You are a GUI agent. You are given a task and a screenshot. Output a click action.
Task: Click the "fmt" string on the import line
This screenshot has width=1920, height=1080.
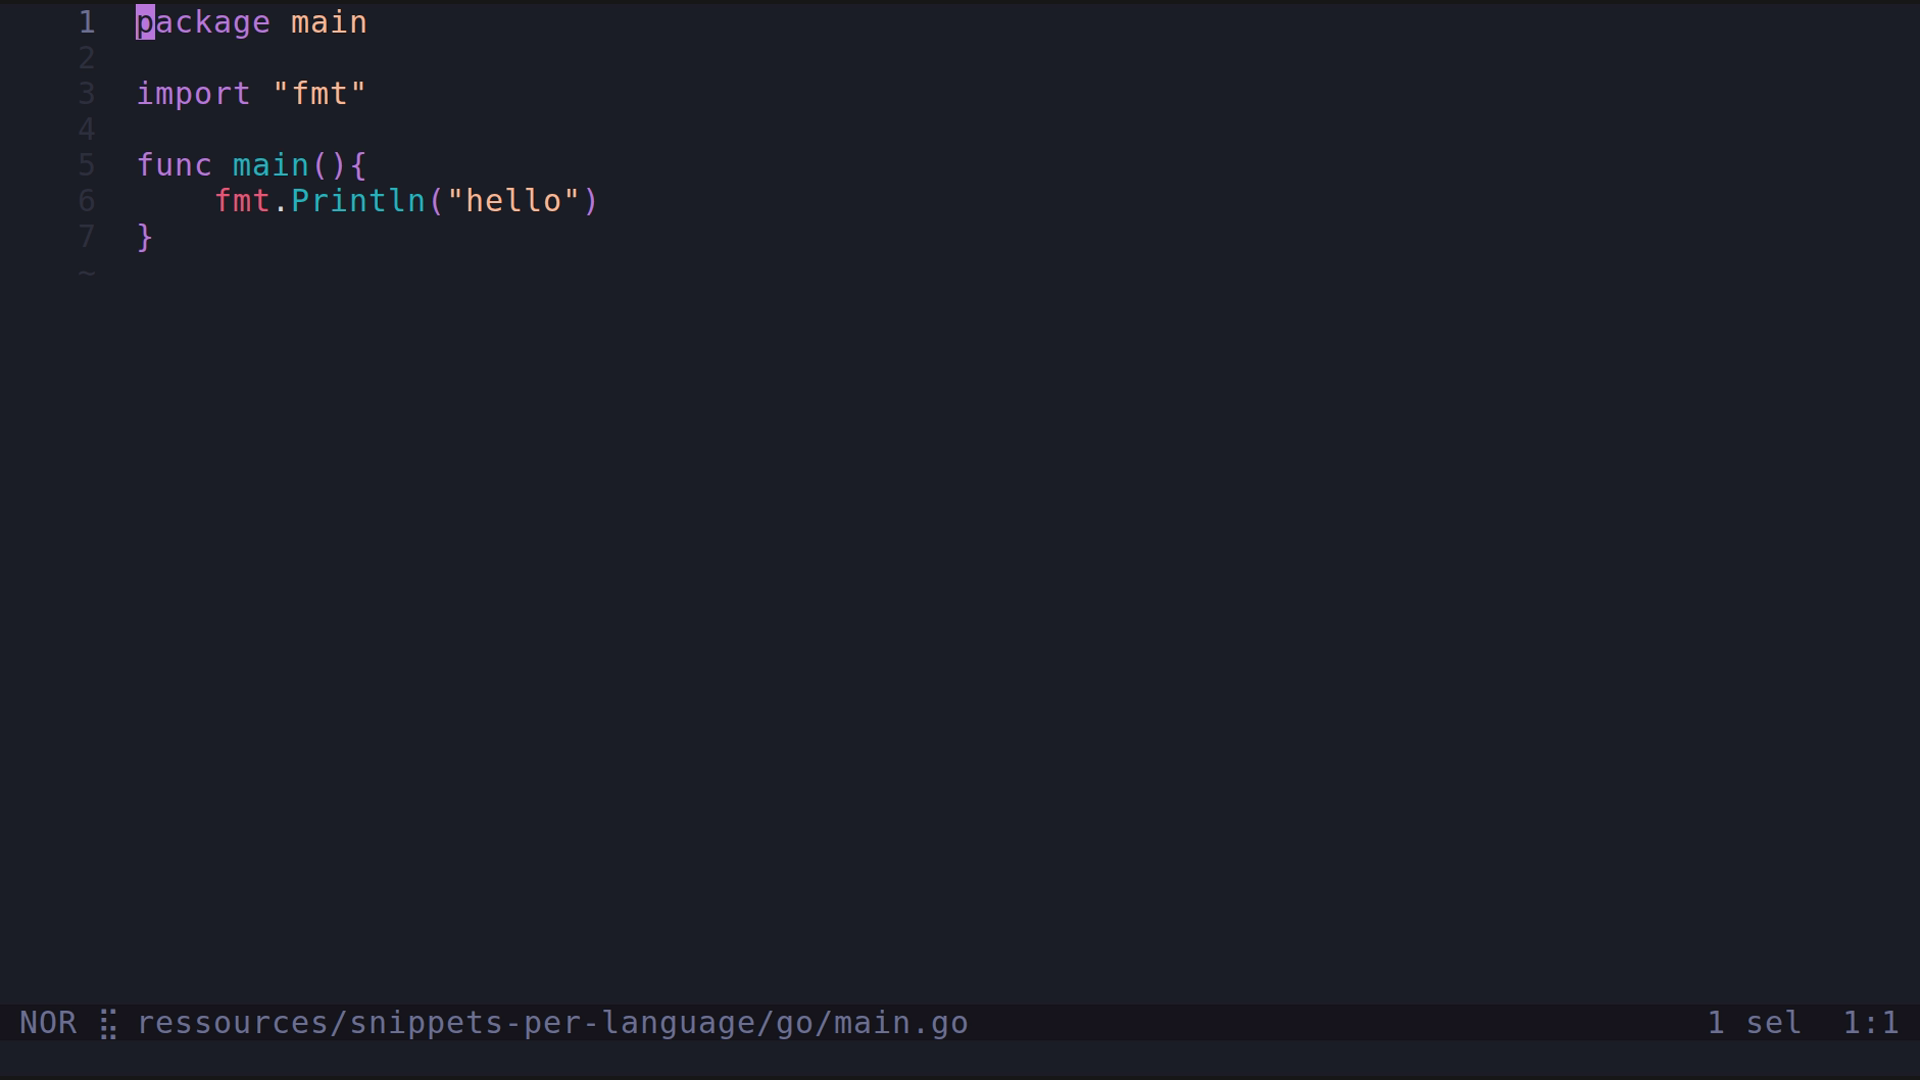pos(319,94)
